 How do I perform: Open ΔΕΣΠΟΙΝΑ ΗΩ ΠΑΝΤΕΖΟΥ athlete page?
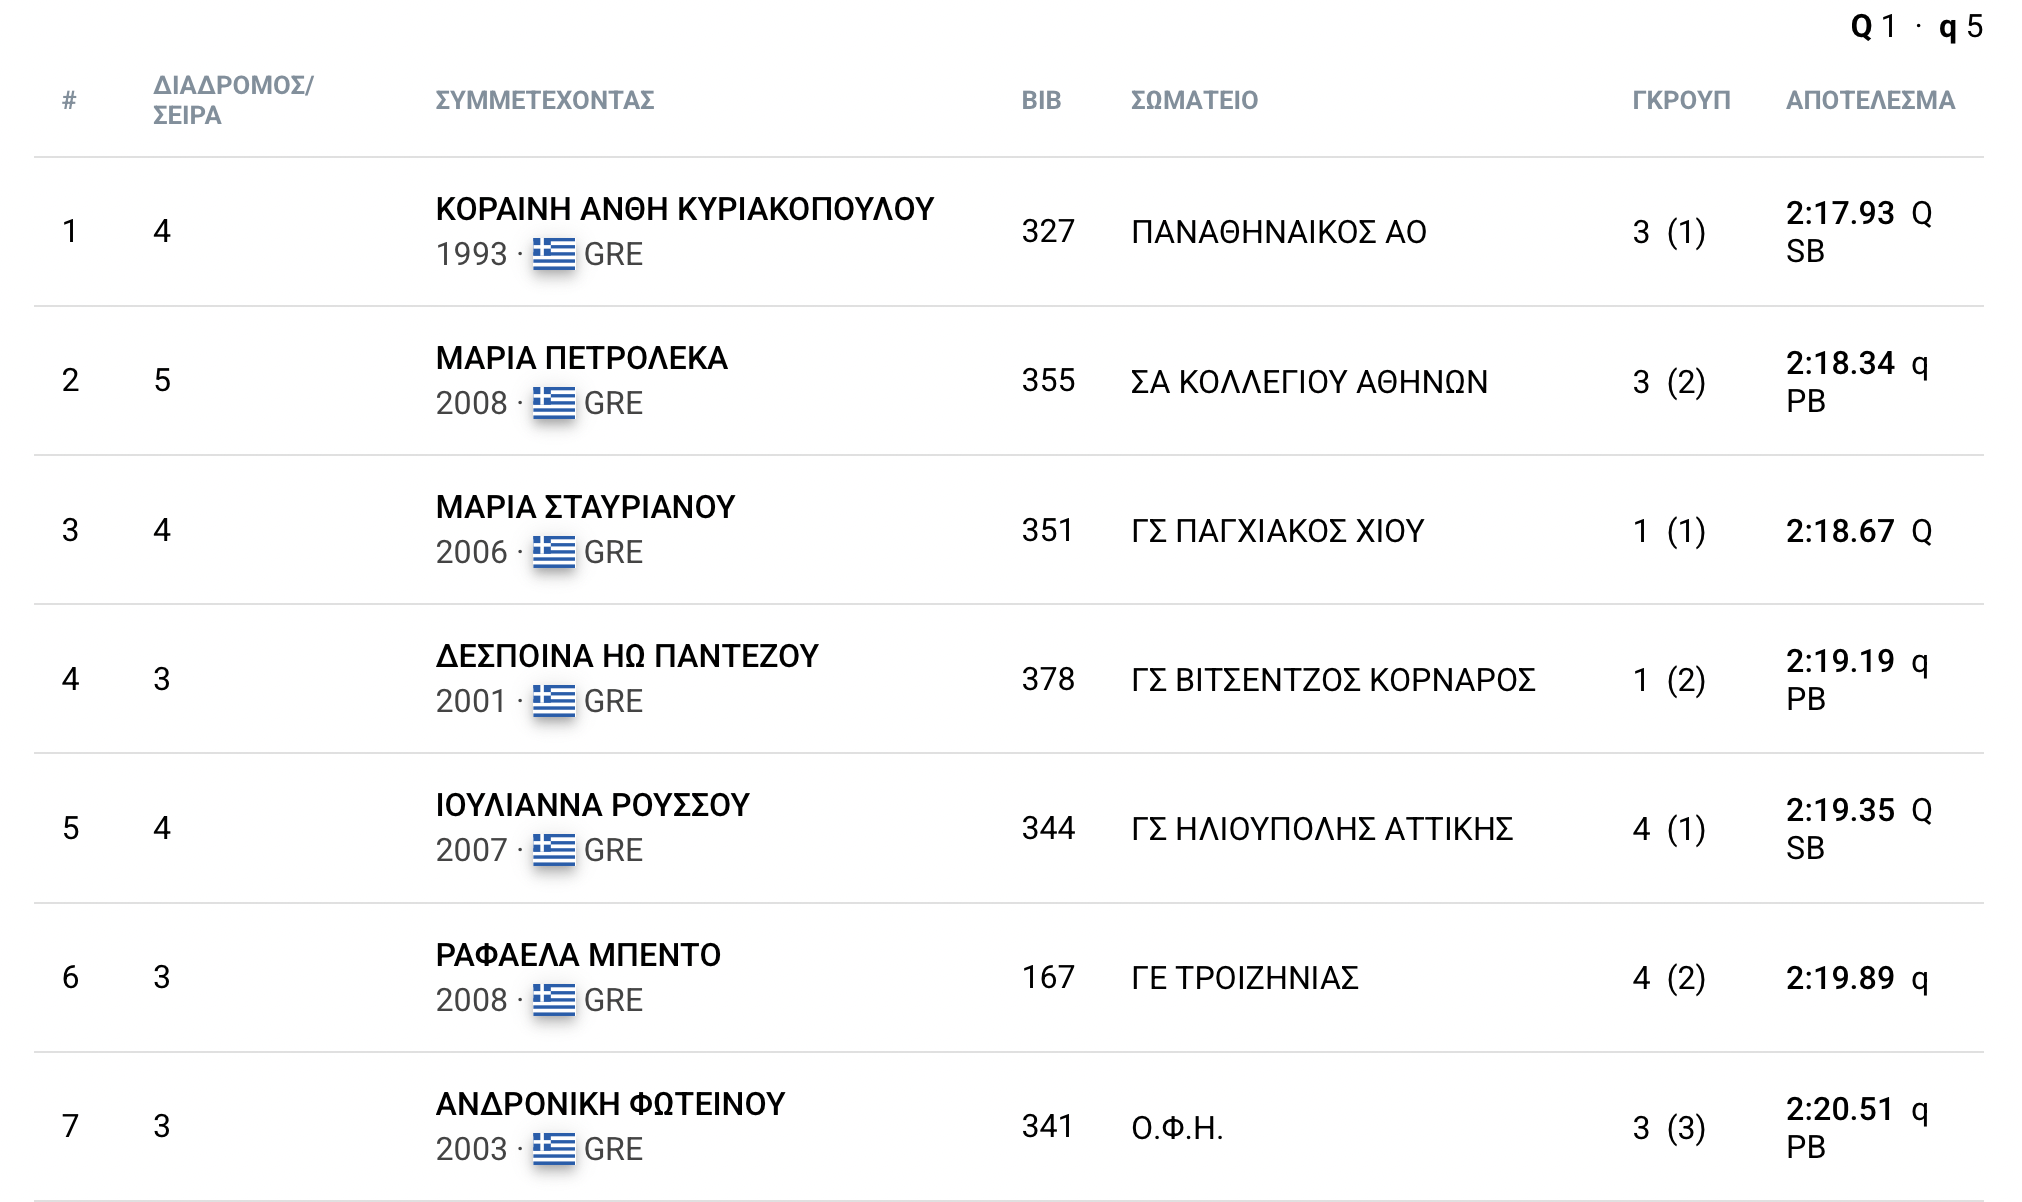point(626,656)
